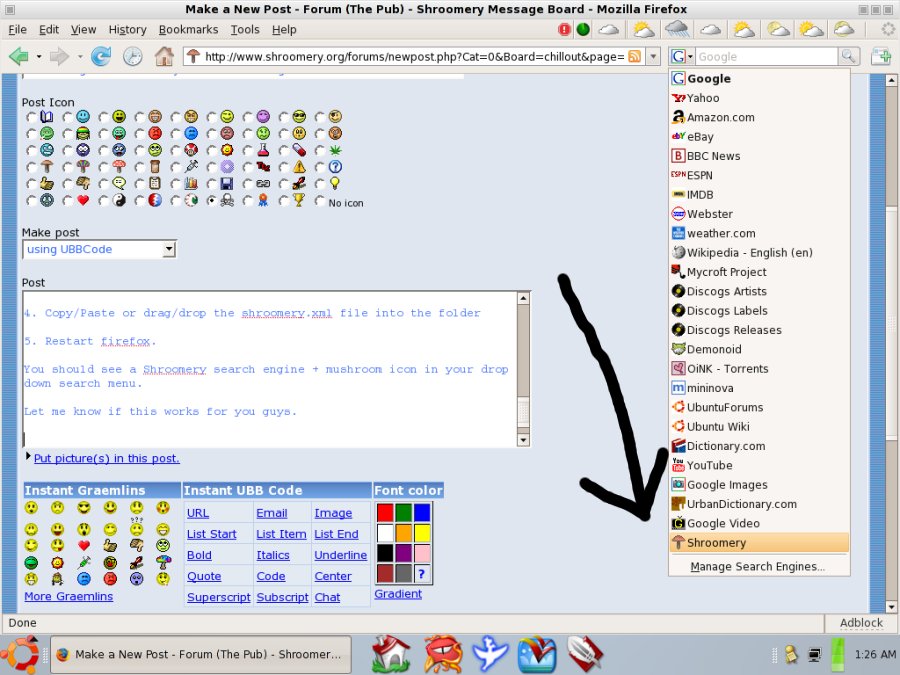Open the Back button history dropdown arrow
The height and width of the screenshot is (675, 900).
38,56
